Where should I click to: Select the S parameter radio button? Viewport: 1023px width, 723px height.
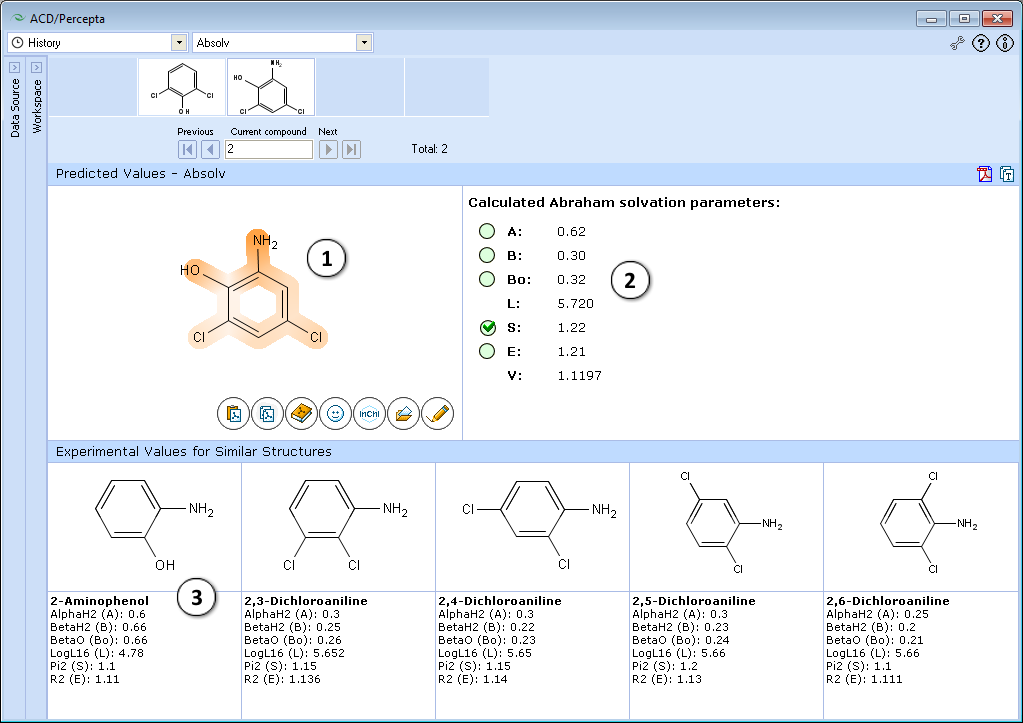click(x=487, y=328)
